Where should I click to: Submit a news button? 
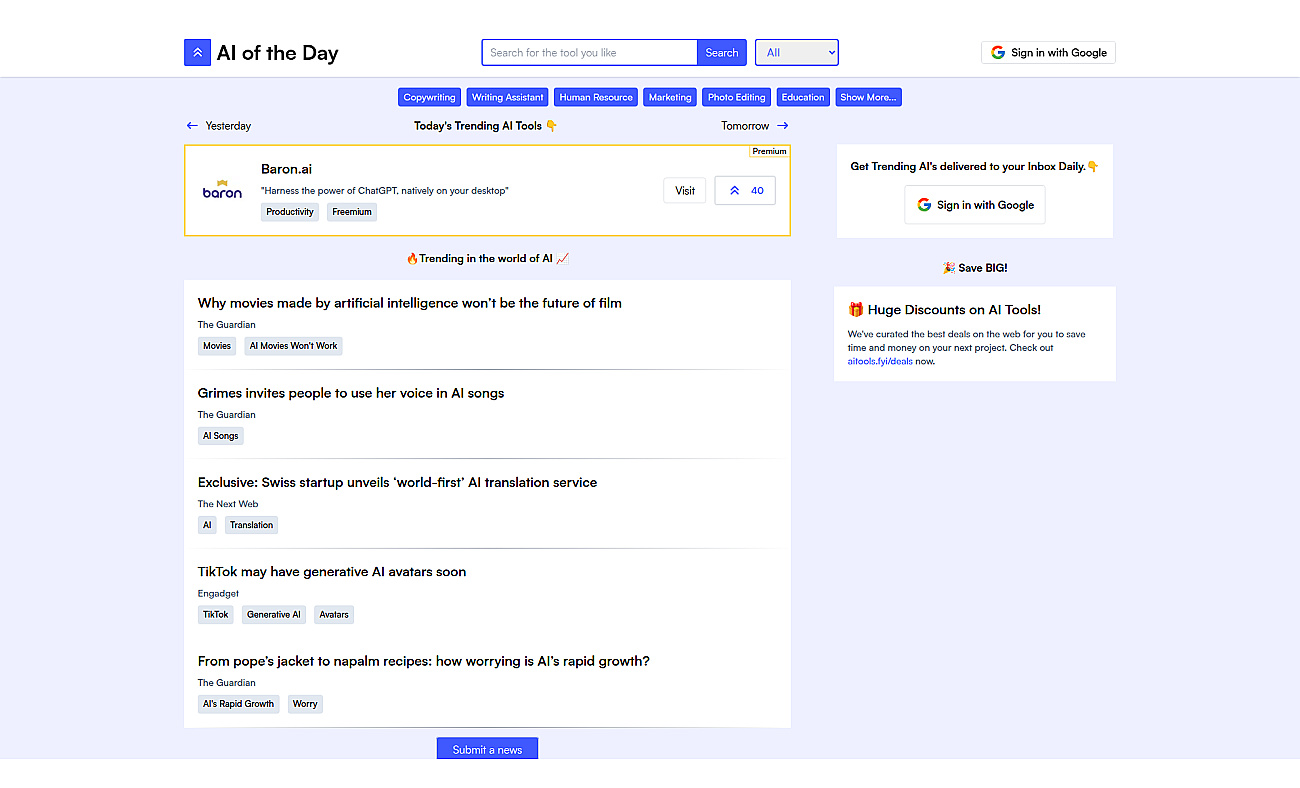coord(487,749)
